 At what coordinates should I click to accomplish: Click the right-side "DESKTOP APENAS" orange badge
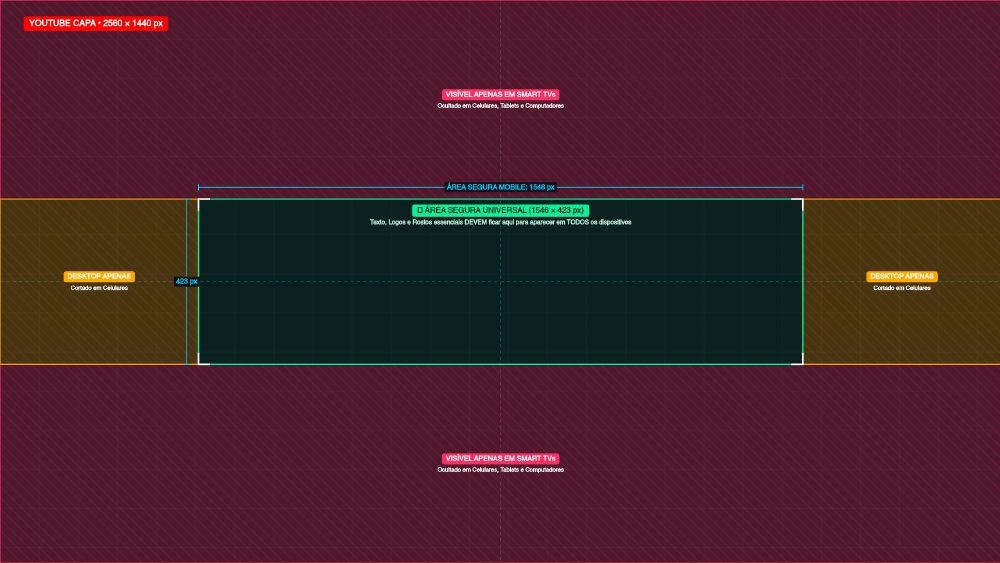coord(902,276)
